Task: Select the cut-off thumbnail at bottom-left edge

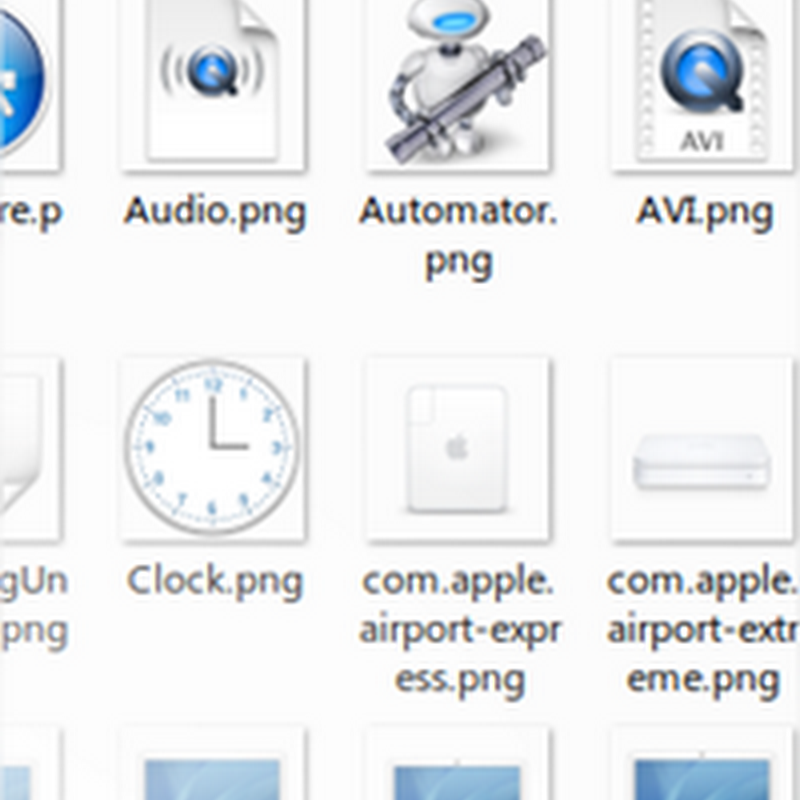Action: coord(28,765)
